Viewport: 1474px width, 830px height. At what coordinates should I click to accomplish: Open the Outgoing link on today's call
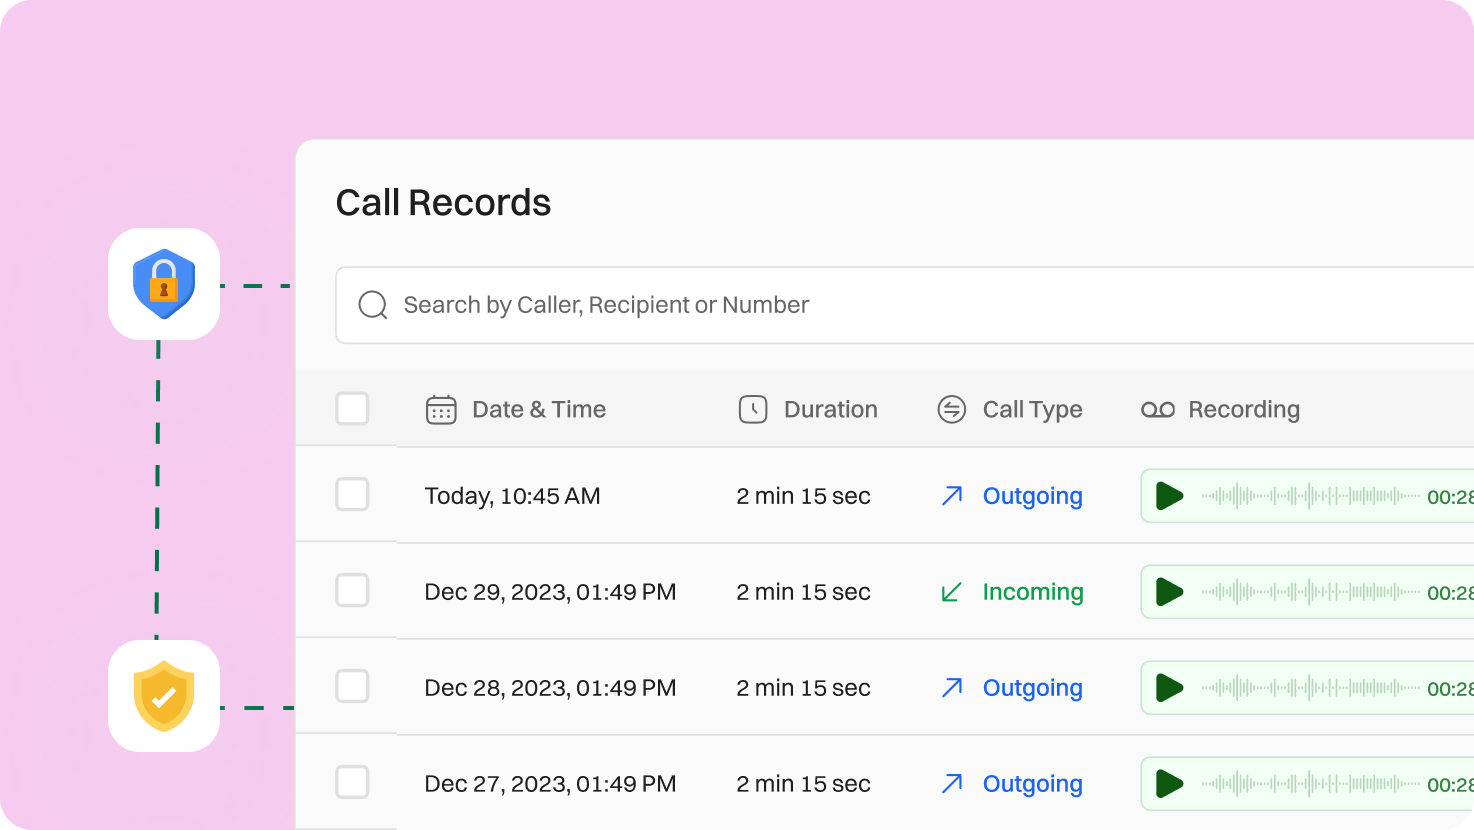(1033, 495)
